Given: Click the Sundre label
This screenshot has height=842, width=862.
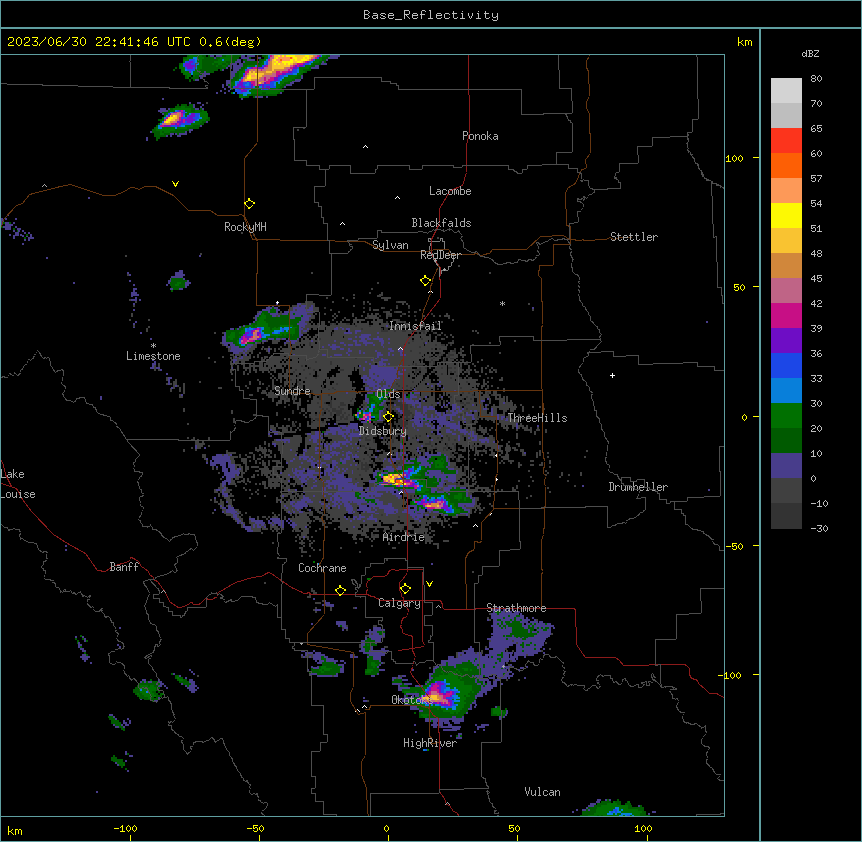Looking at the screenshot, I should (x=292, y=391).
